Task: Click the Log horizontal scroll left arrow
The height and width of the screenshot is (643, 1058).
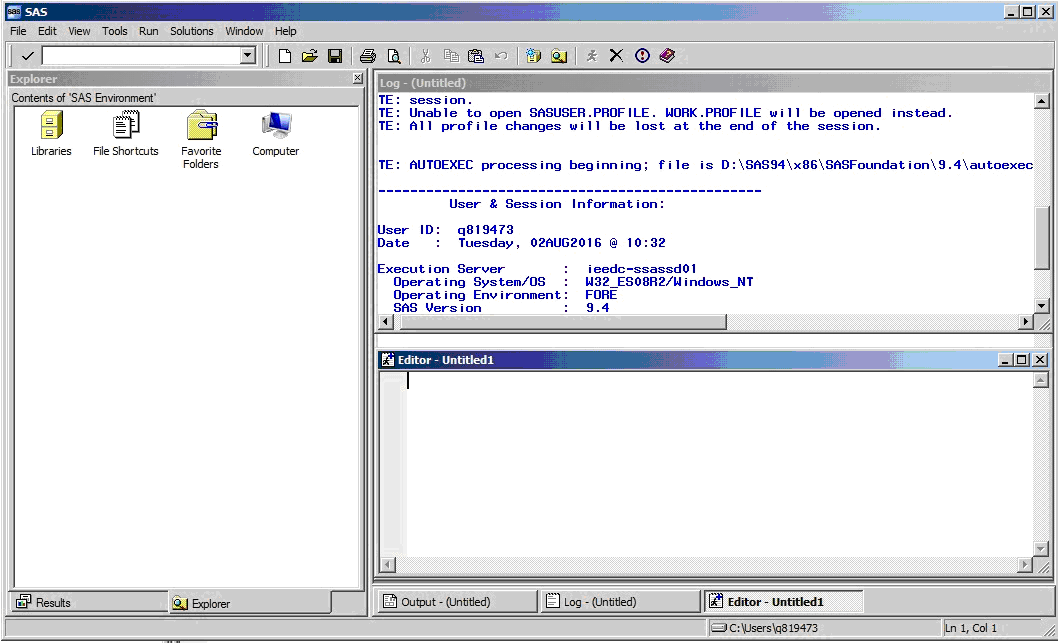Action: coord(385,322)
